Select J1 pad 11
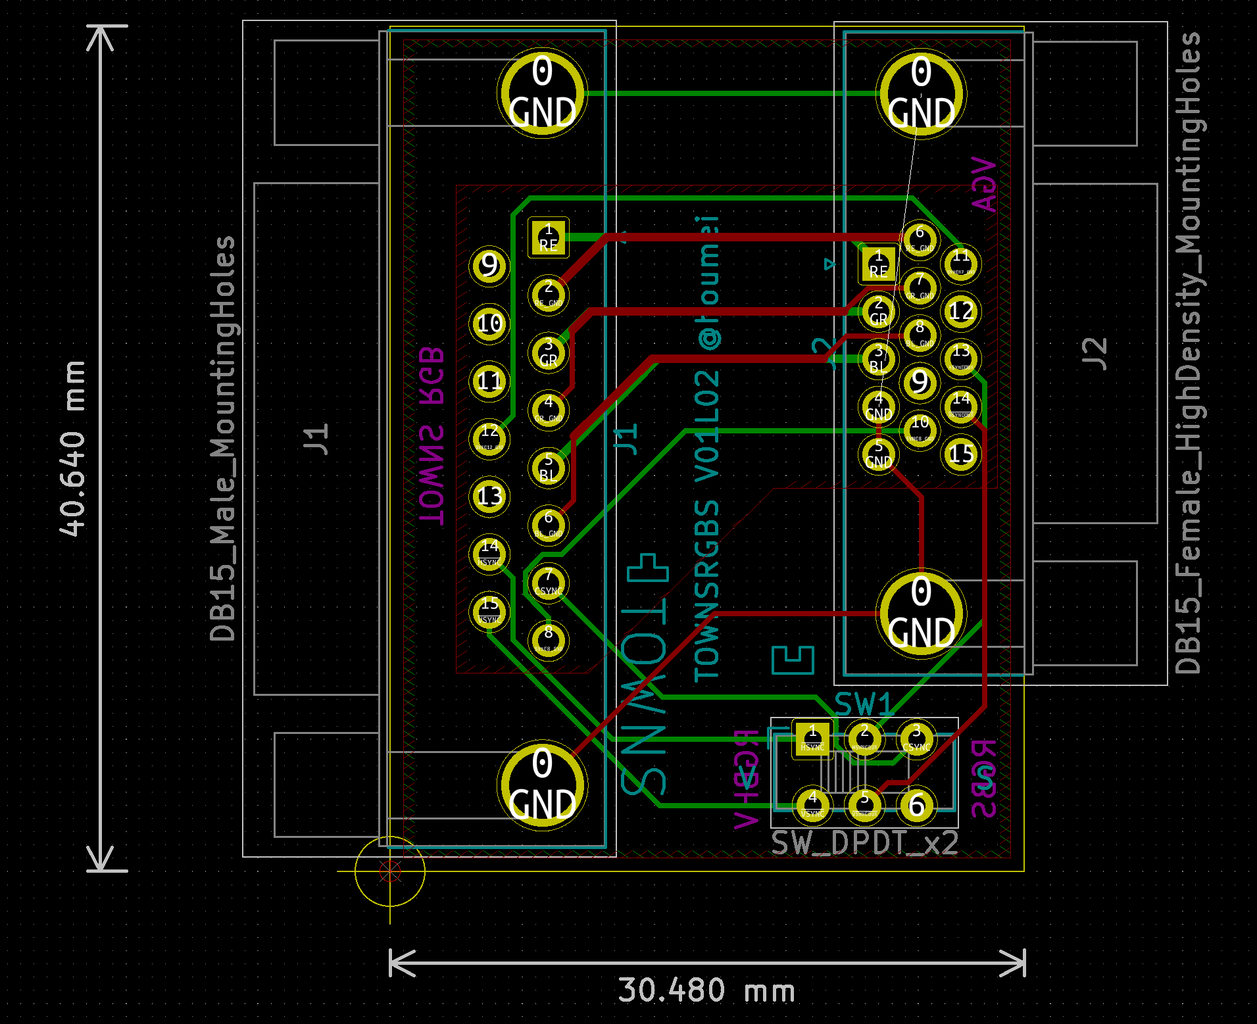Screen dimensions: 1257x1024 pyautogui.click(x=490, y=381)
